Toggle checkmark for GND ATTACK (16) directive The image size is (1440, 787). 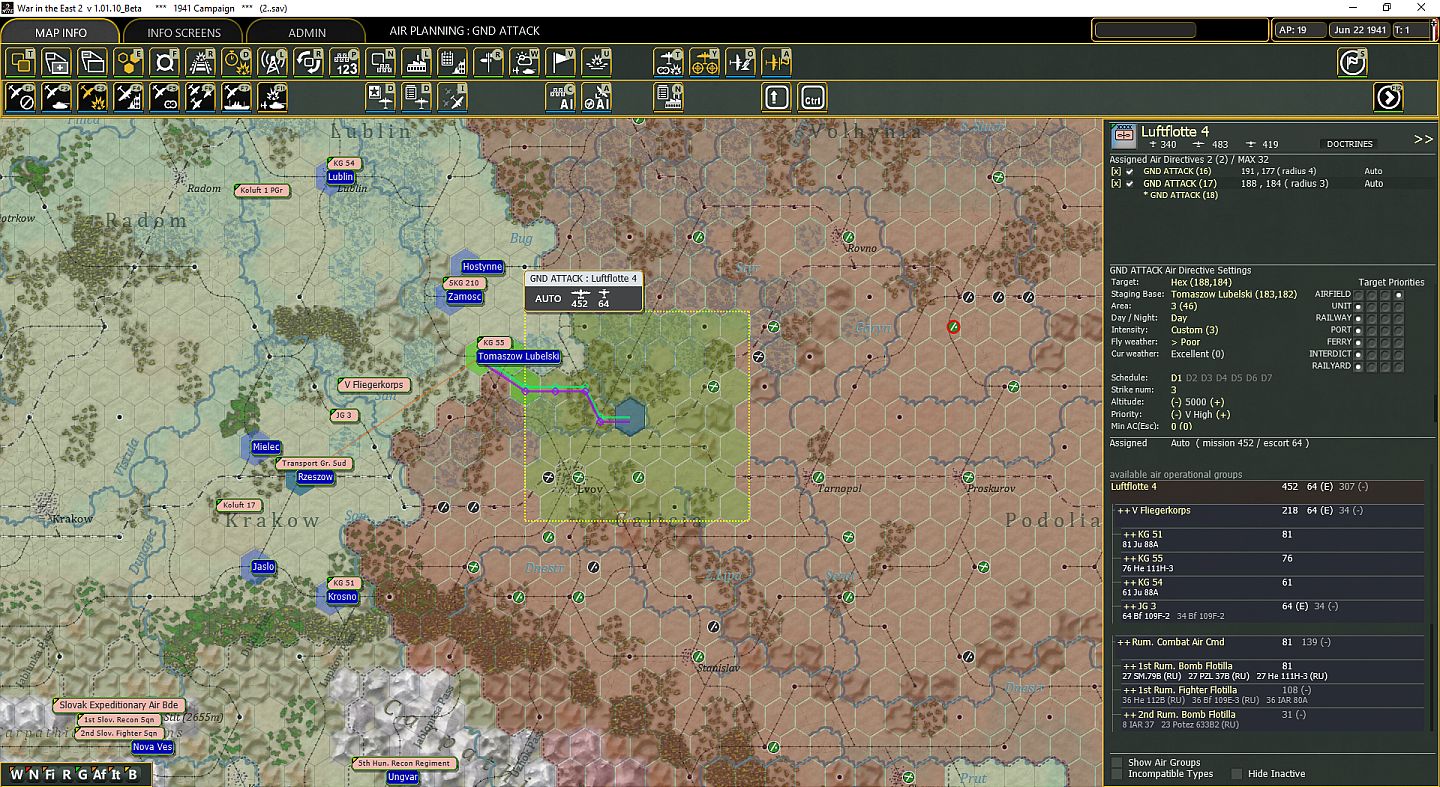coord(1130,172)
